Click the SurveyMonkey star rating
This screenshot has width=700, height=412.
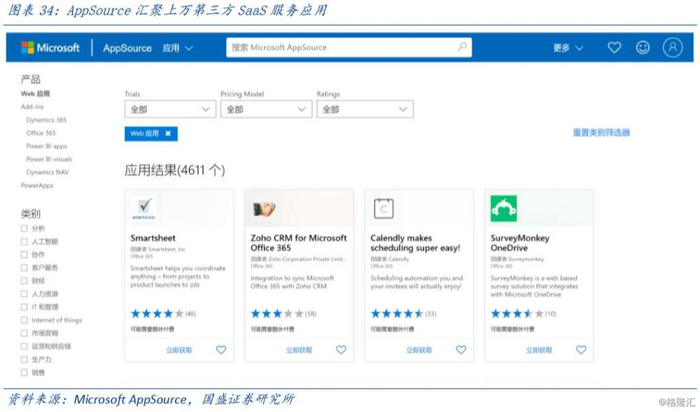[x=517, y=314]
